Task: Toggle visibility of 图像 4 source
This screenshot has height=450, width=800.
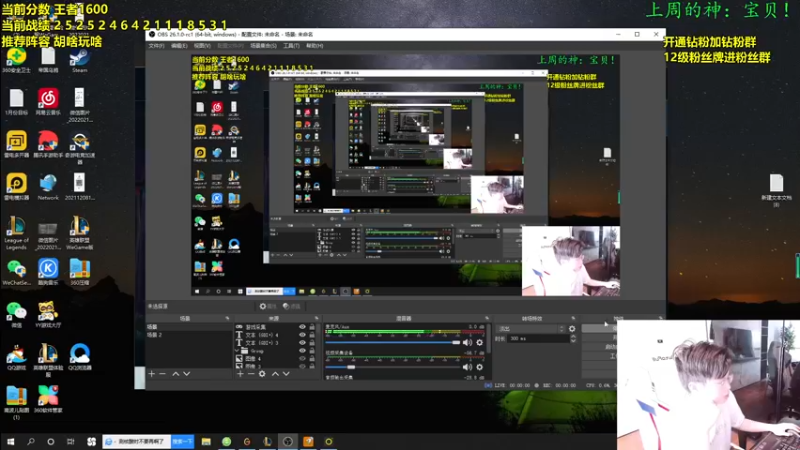Action: 302,359
